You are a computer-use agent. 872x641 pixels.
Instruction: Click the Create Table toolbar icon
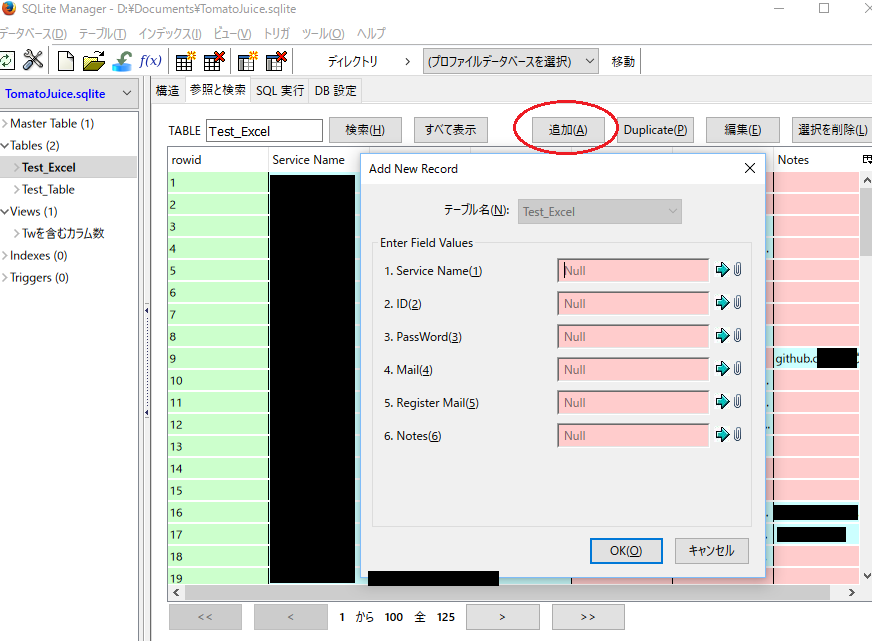tap(185, 61)
